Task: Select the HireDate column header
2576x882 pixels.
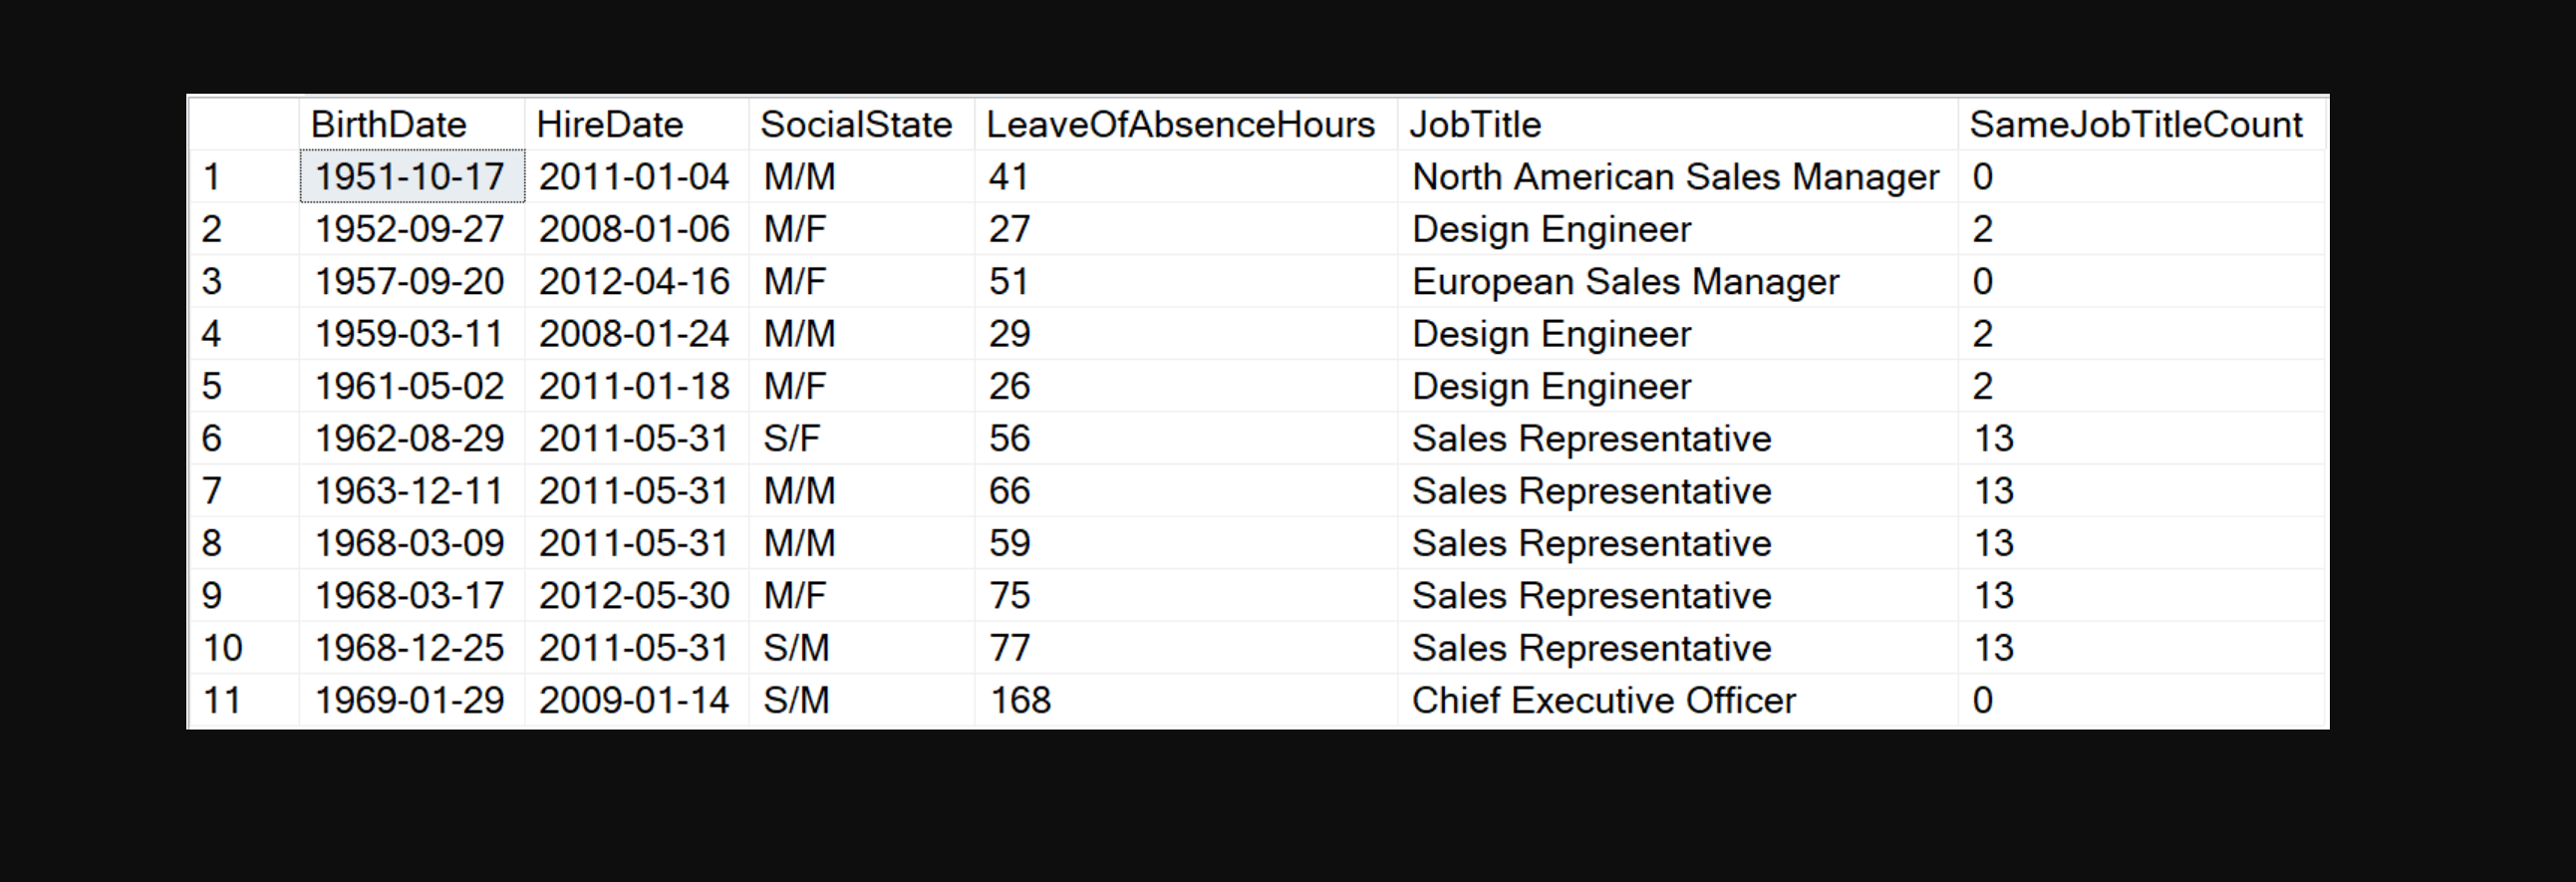Action: 637,124
